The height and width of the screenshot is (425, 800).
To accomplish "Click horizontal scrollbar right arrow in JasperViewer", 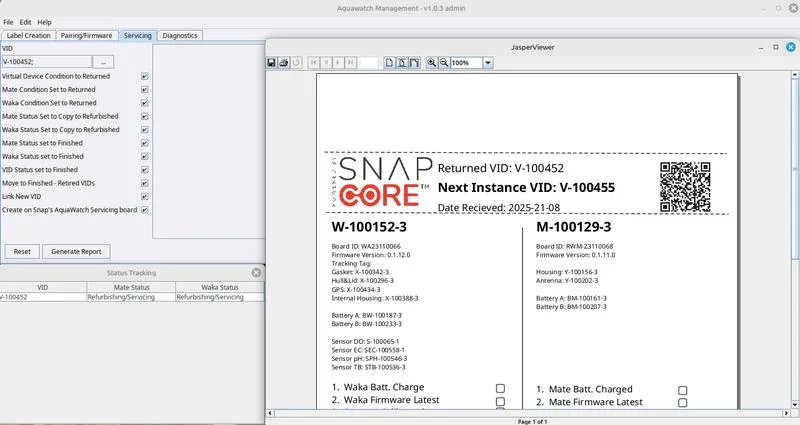I will (x=788, y=413).
